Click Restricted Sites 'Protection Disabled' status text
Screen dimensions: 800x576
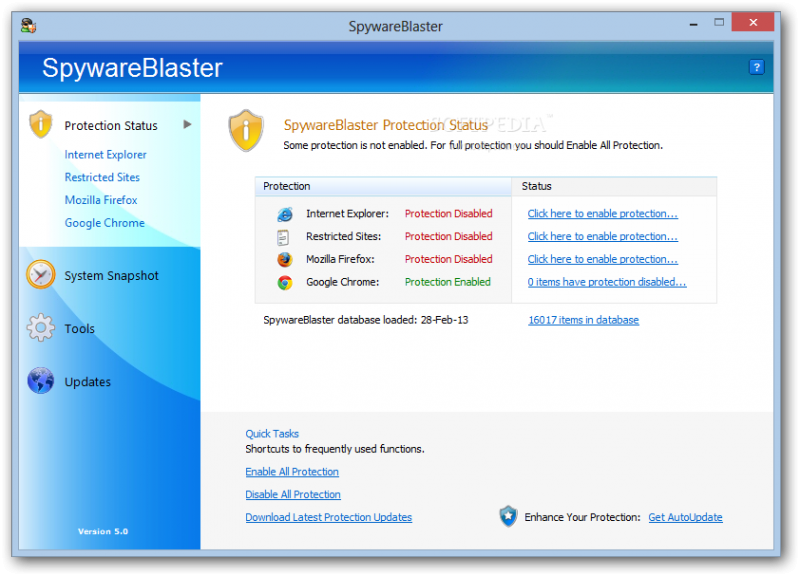coord(448,236)
